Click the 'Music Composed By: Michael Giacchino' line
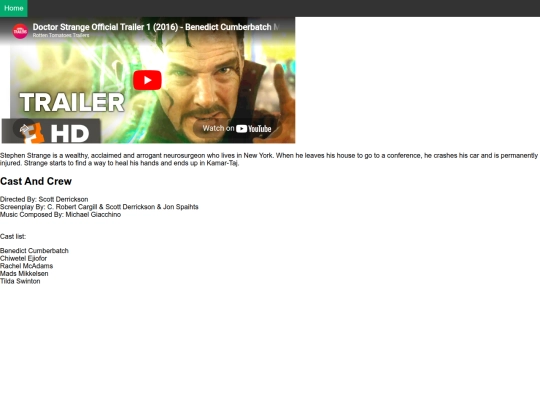 pyautogui.click(x=61, y=215)
